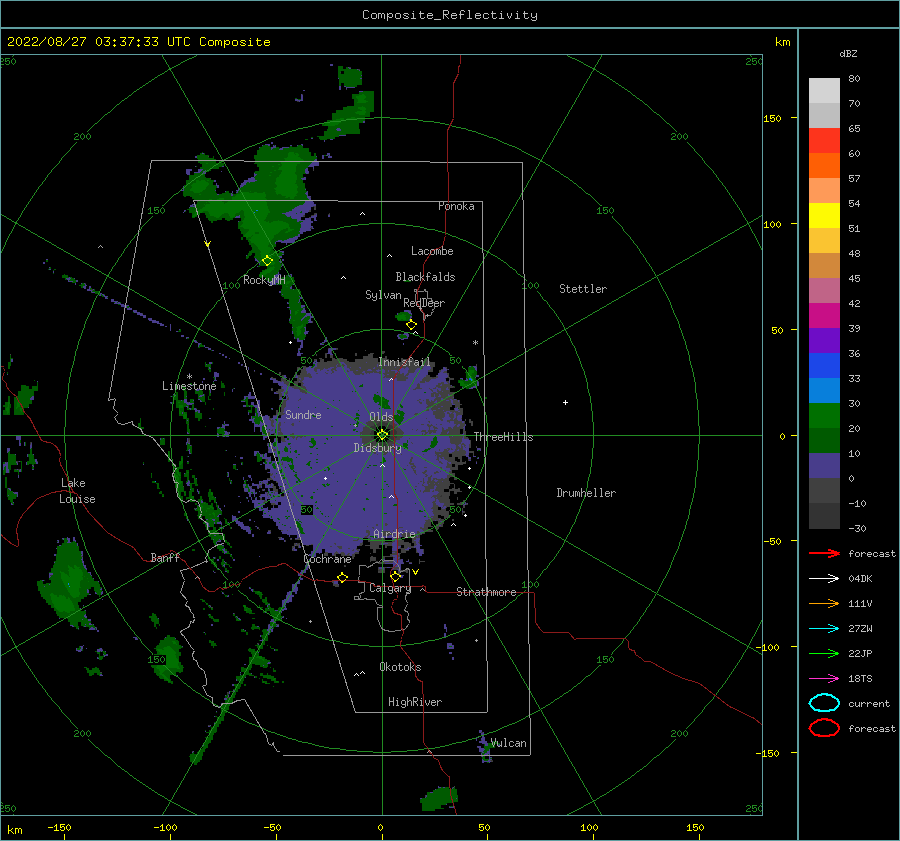This screenshot has height=841, width=900.
Task: Click the cyan 27ZW arrow in legend
Action: (824, 629)
